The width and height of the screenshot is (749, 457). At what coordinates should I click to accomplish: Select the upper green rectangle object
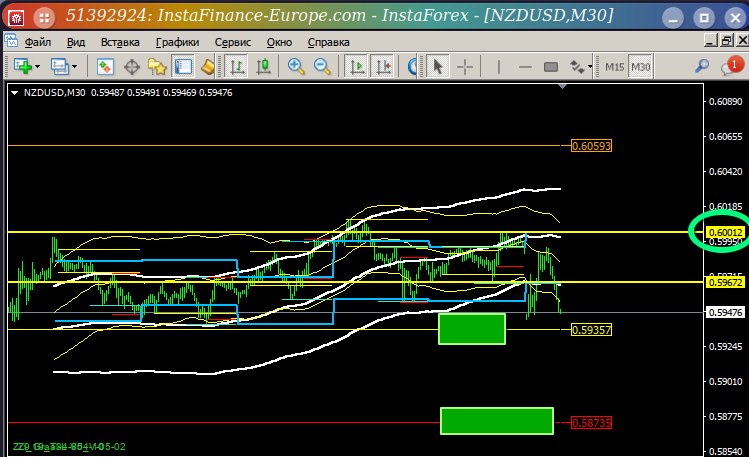click(472, 329)
